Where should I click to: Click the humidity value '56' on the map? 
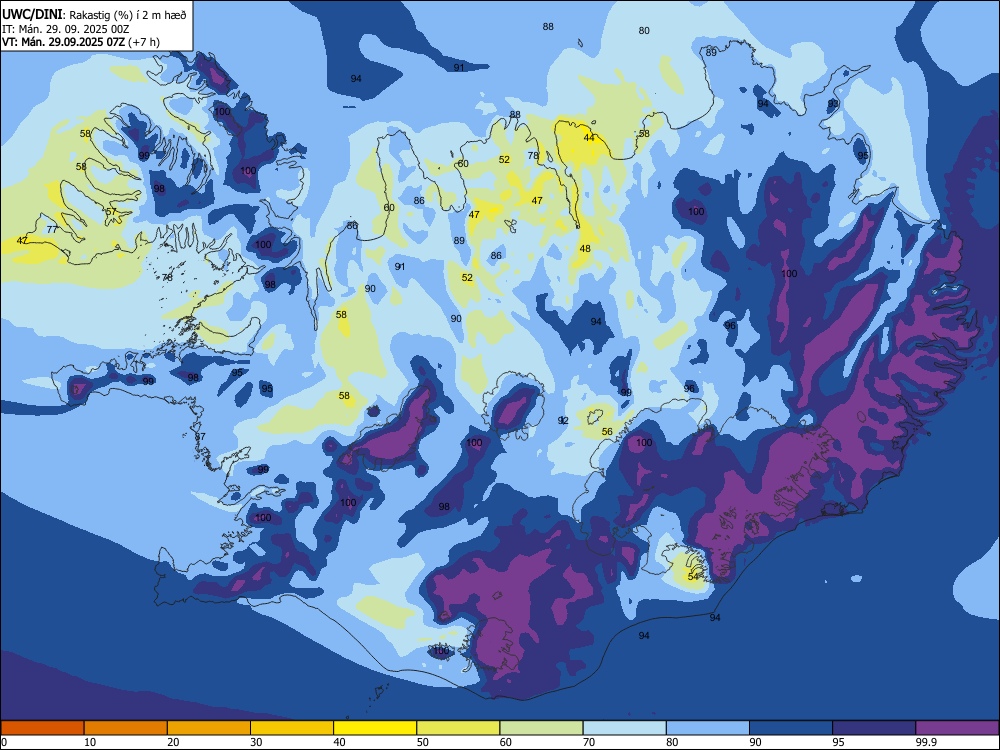click(607, 432)
